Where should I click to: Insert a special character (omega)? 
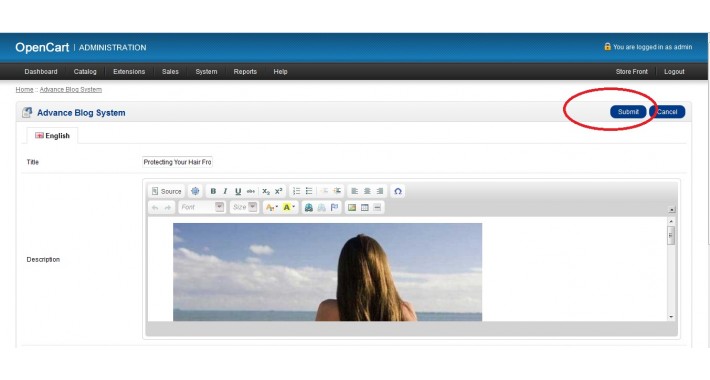coord(398,191)
